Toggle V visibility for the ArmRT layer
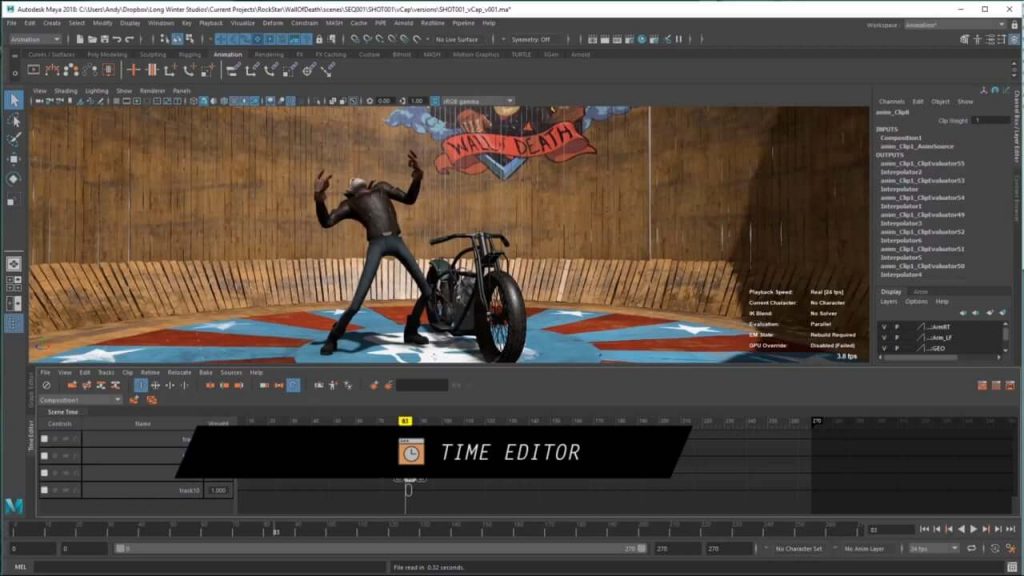Image resolution: width=1024 pixels, height=576 pixels. (882, 326)
